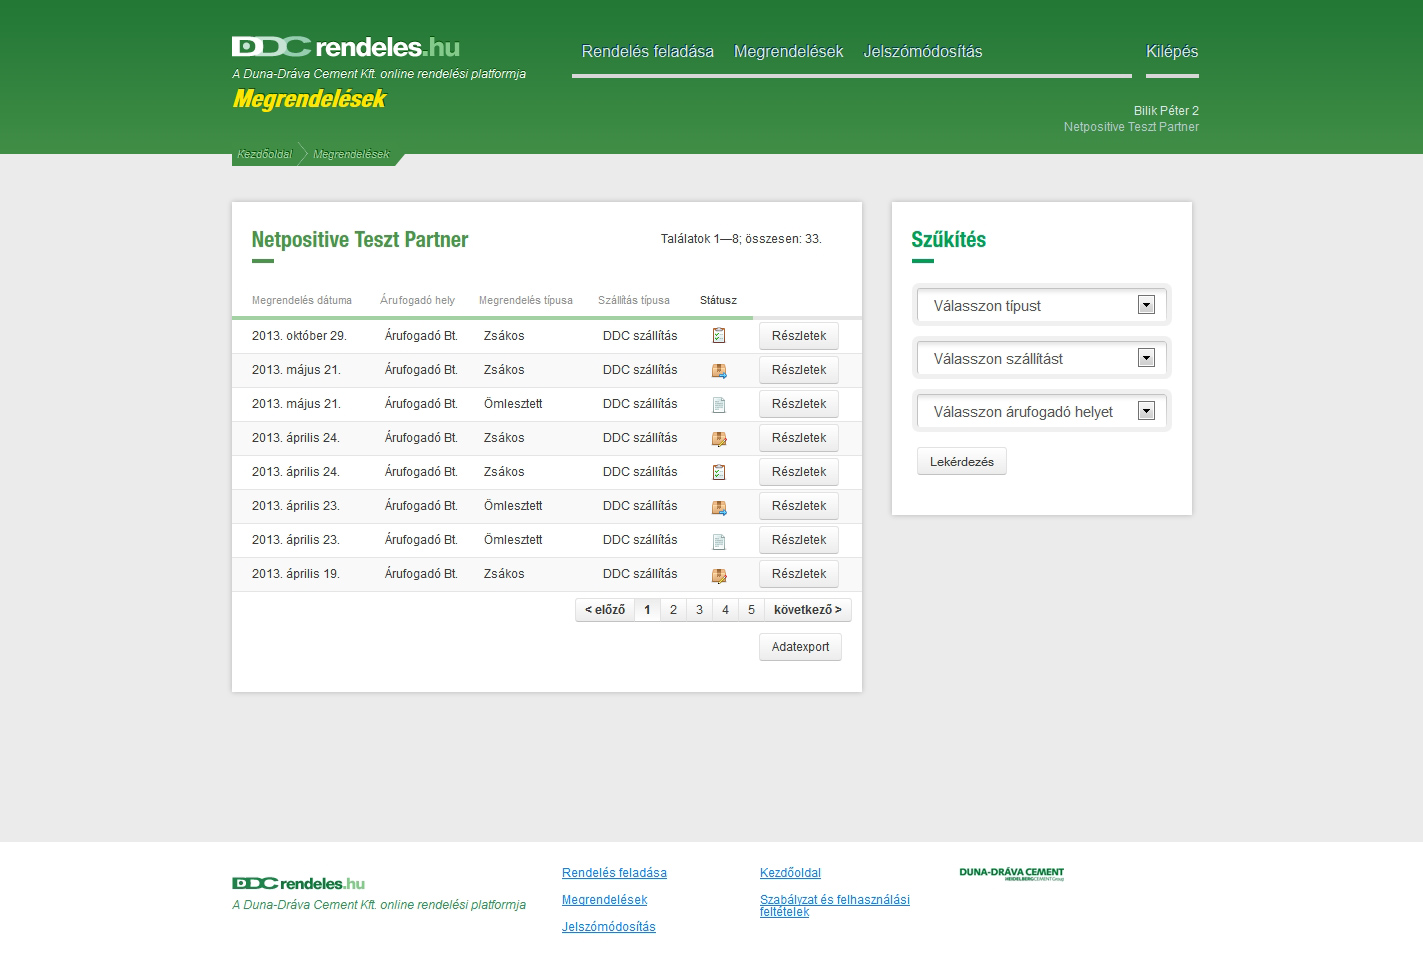This screenshot has height=973, width=1423.
Task: Click Árufogadó Bt. in október 29 row
Action: coord(421,336)
